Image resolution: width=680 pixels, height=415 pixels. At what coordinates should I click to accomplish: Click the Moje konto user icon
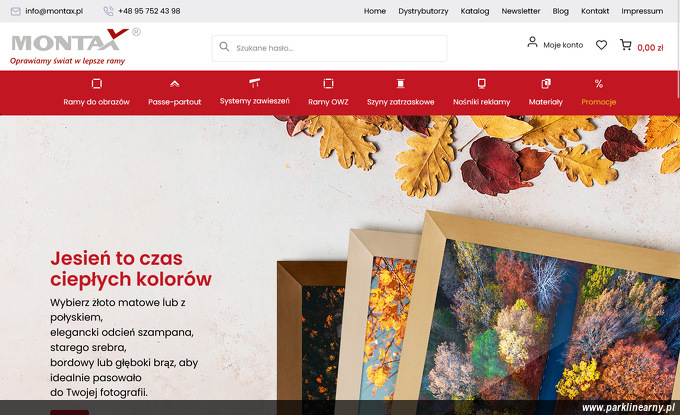532,42
